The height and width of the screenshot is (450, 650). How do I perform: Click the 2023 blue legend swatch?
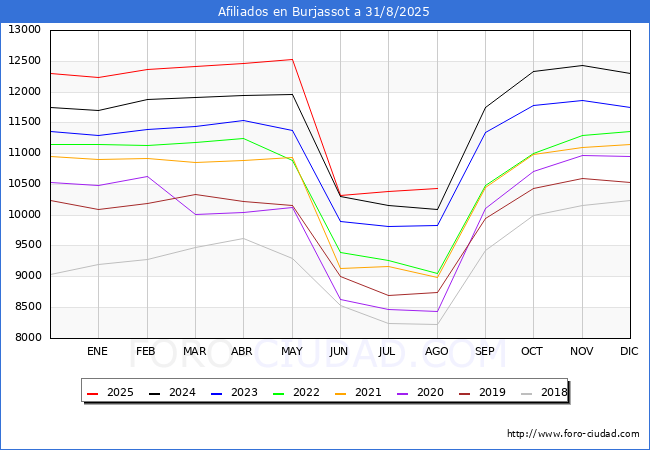216,393
